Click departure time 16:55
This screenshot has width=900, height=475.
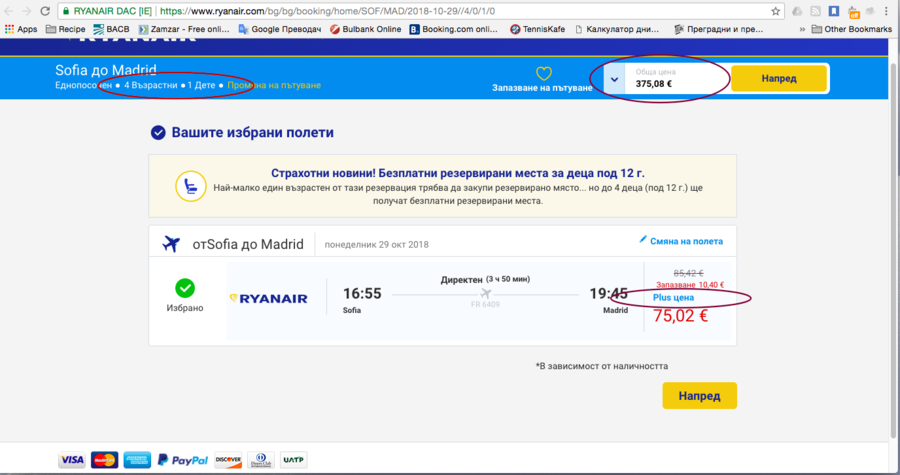click(362, 294)
